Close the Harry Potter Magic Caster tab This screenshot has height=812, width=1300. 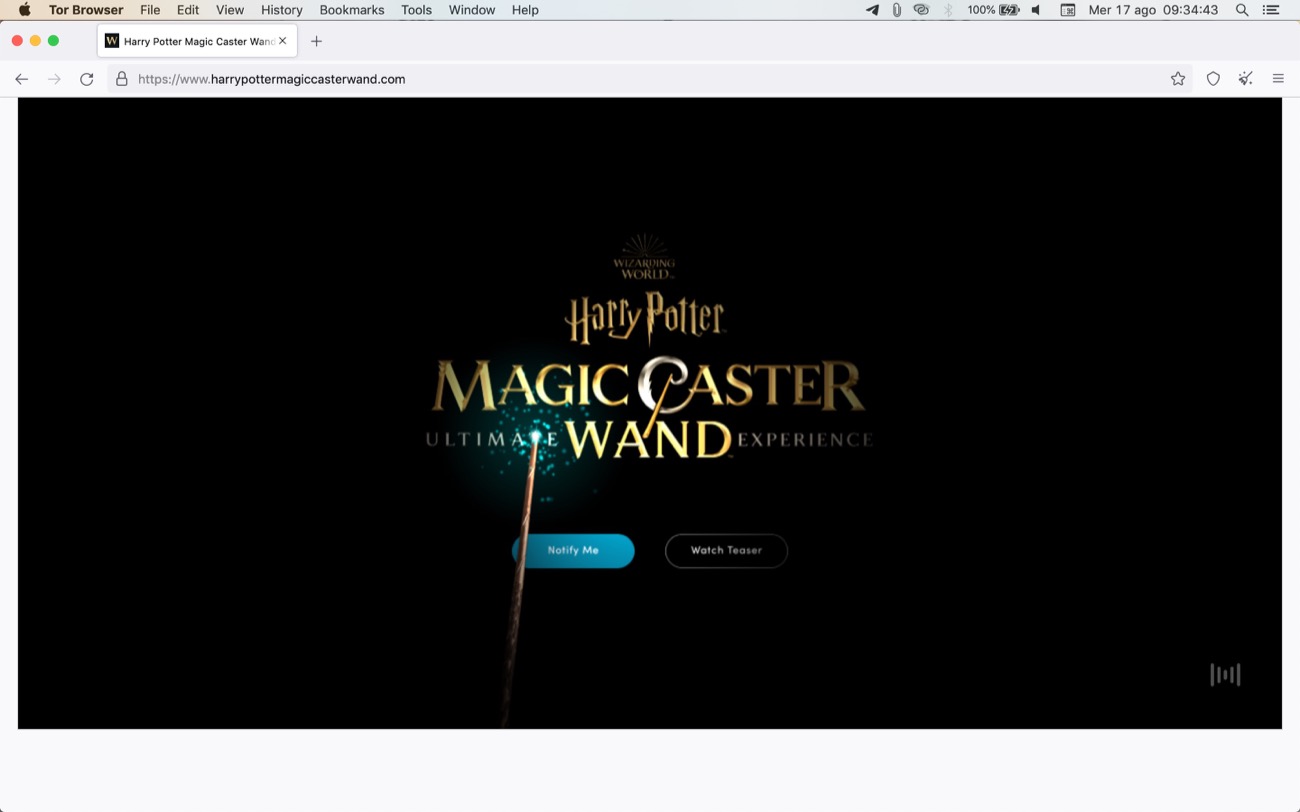pos(283,41)
